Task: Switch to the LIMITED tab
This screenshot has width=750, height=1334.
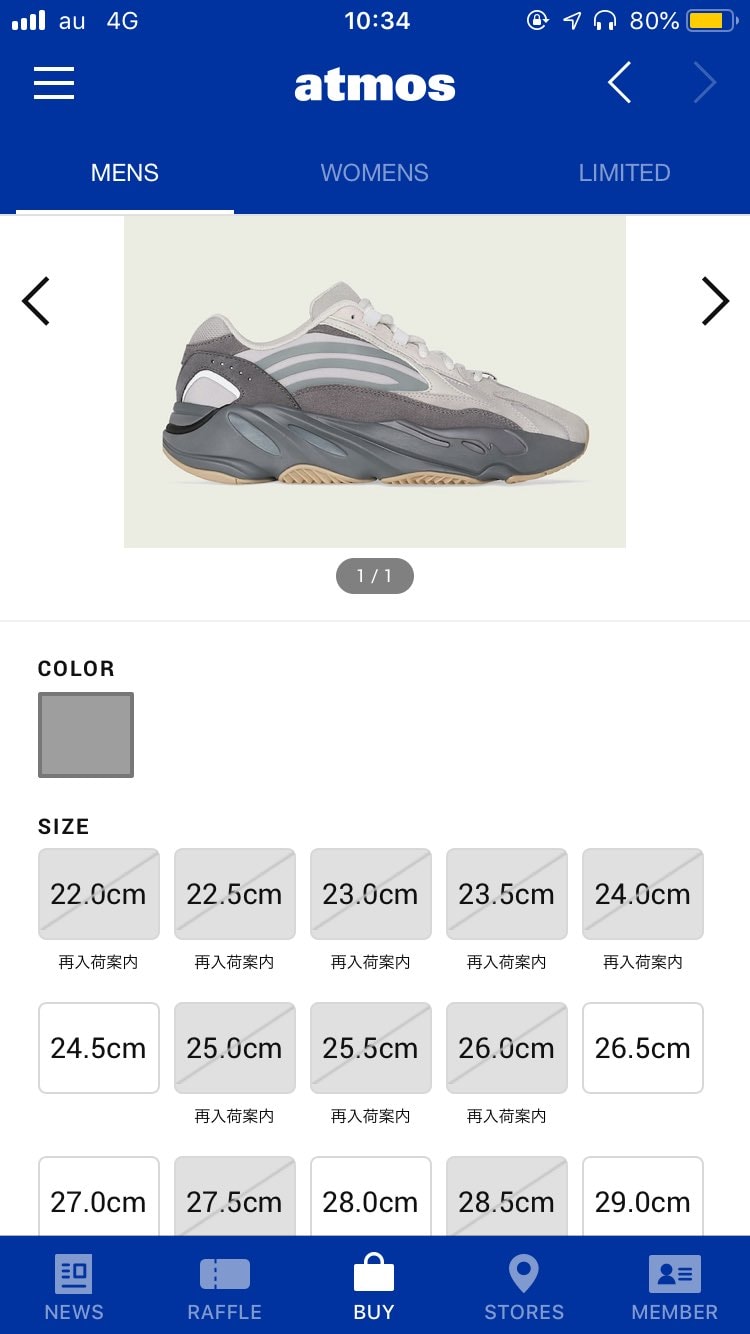Action: click(x=624, y=173)
